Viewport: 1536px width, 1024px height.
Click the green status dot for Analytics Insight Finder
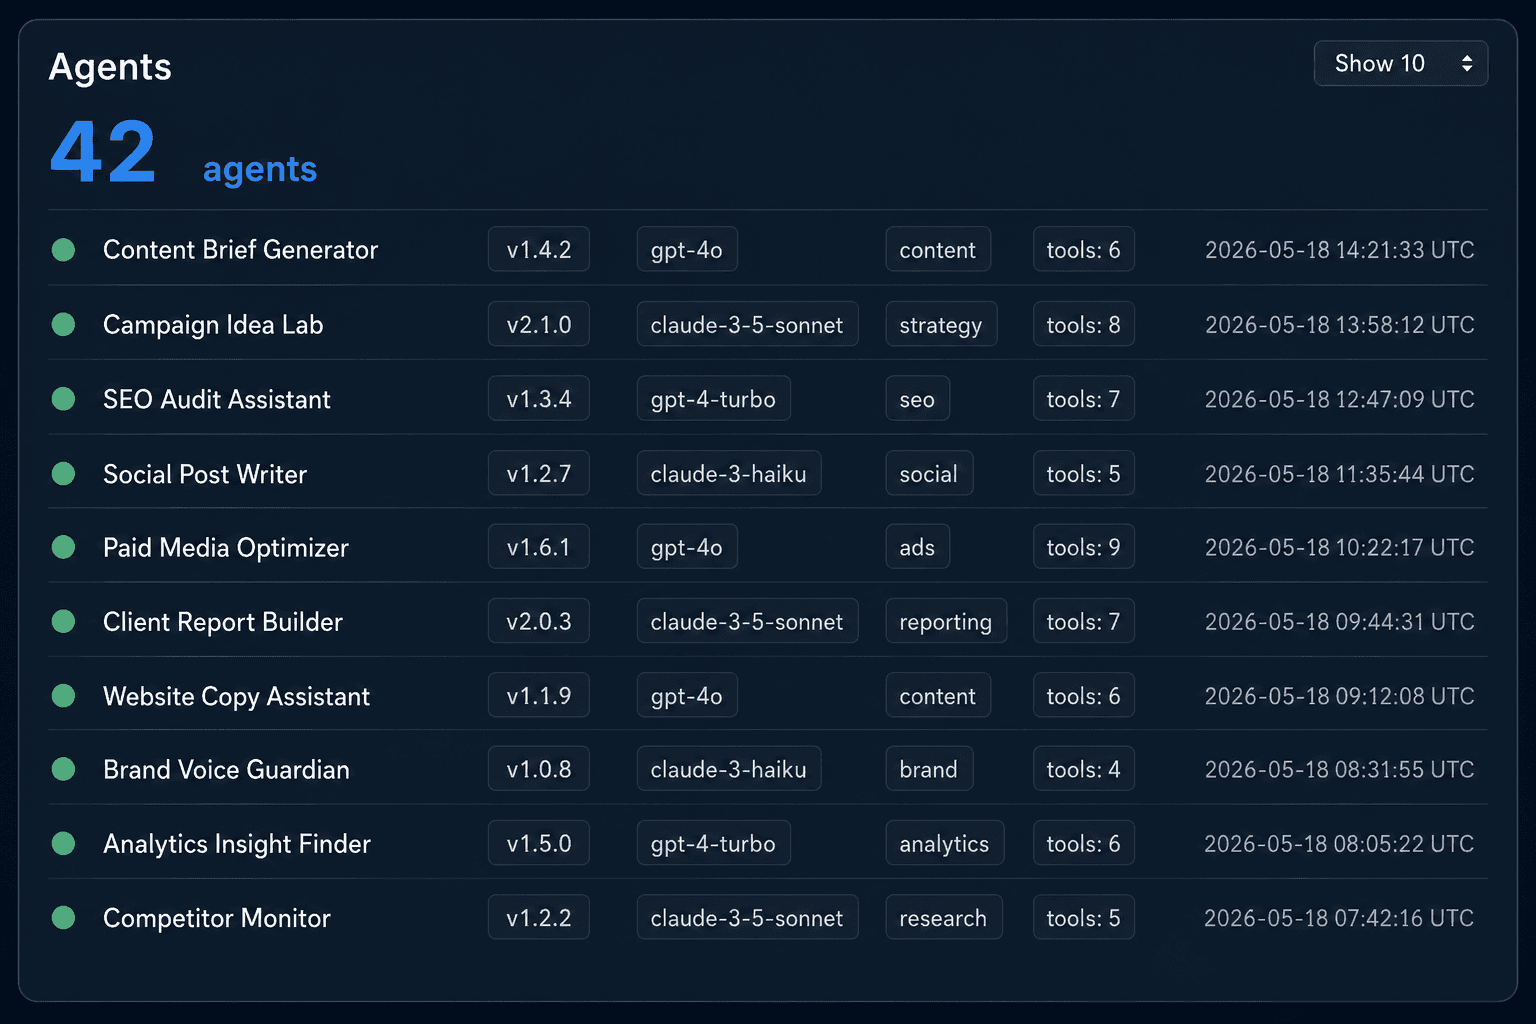pyautogui.click(x=63, y=843)
